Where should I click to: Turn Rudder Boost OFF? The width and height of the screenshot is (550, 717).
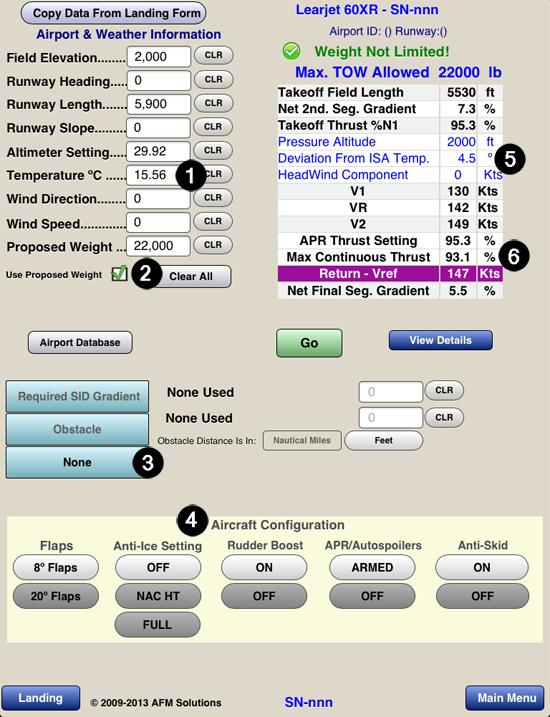coord(264,596)
